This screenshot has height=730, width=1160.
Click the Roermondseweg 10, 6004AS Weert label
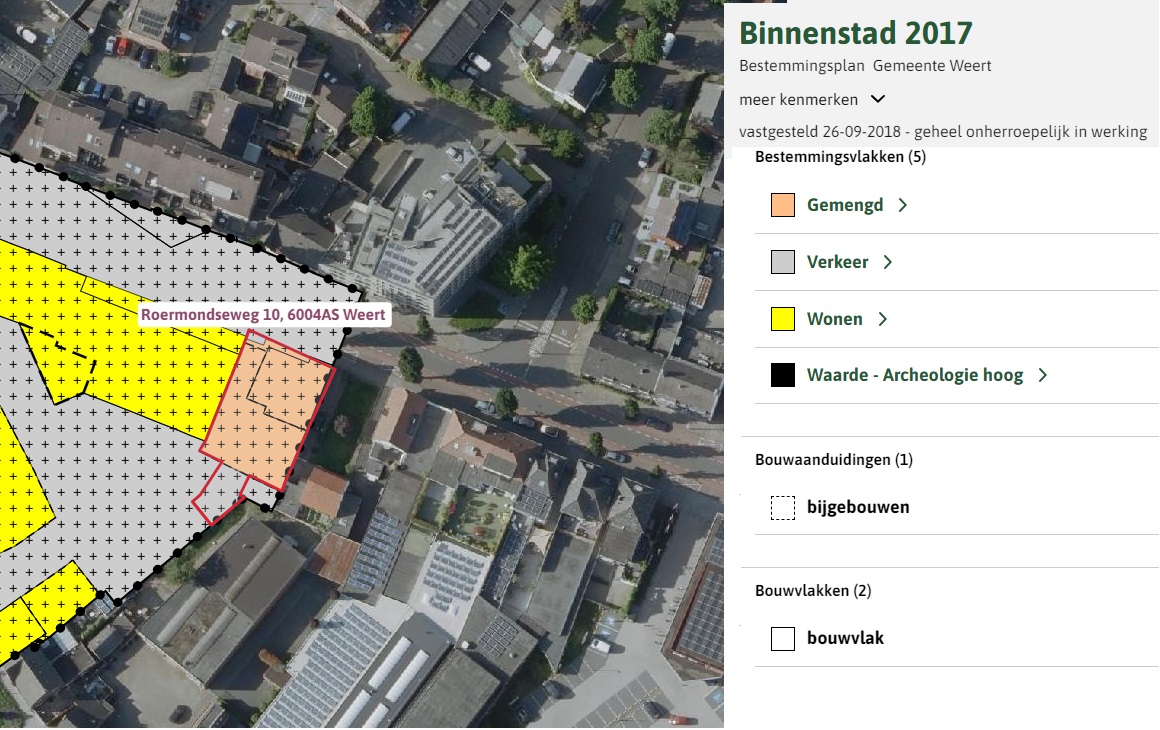265,314
